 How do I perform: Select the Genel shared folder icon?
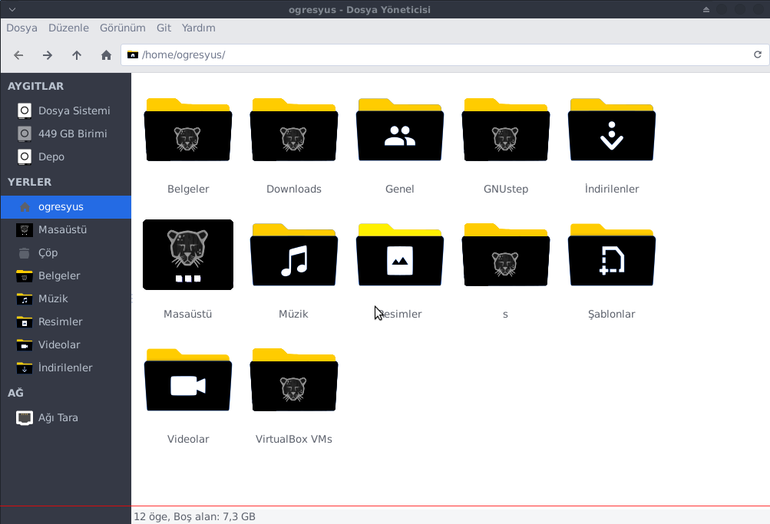(400, 130)
